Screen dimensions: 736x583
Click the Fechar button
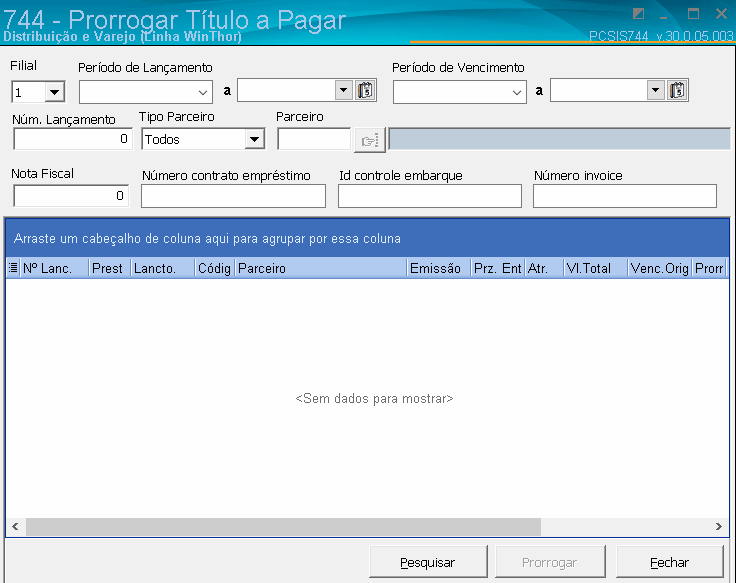pos(669,561)
